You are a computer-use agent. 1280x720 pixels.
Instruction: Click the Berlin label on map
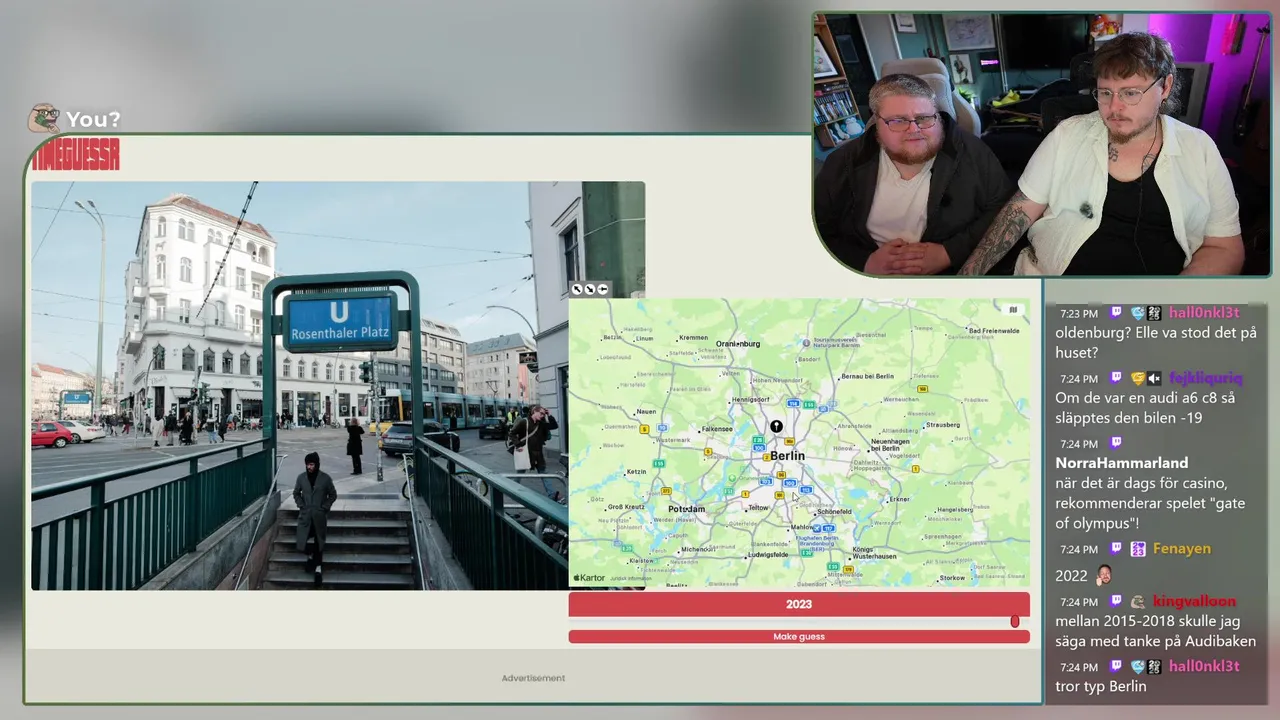[787, 455]
